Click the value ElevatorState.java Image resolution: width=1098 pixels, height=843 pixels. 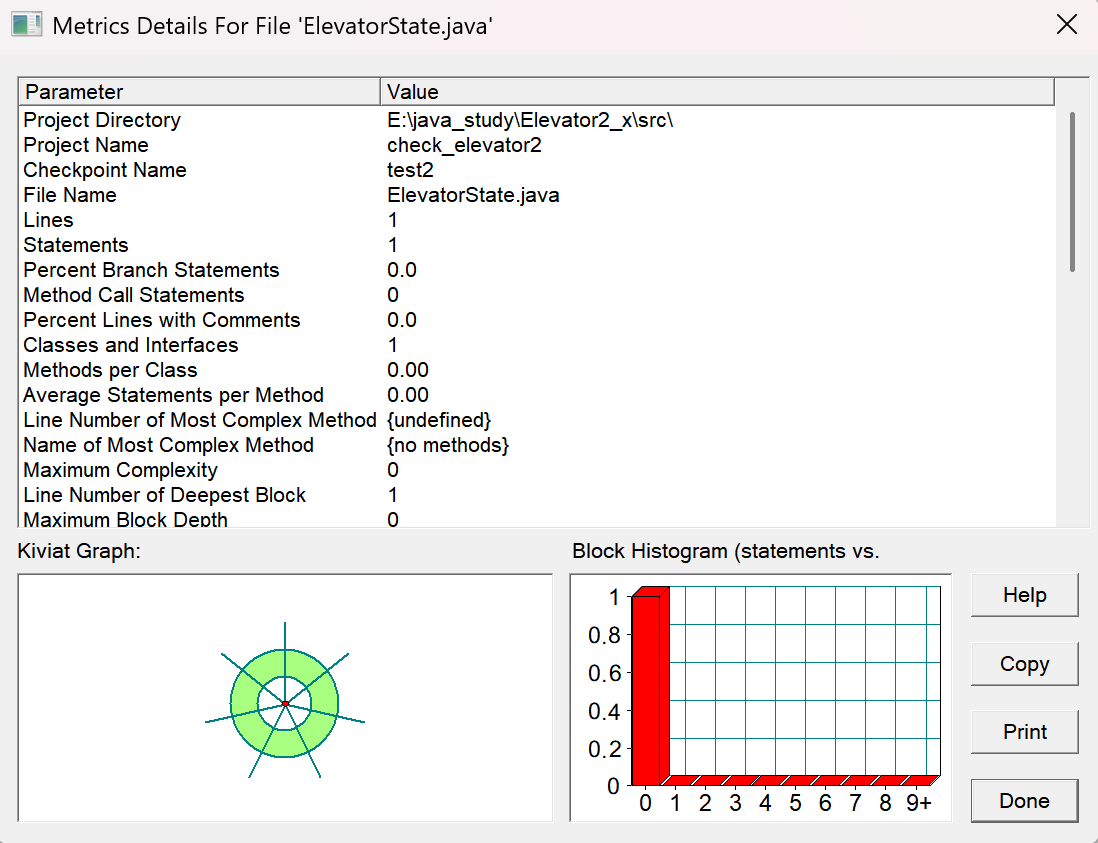coord(473,195)
